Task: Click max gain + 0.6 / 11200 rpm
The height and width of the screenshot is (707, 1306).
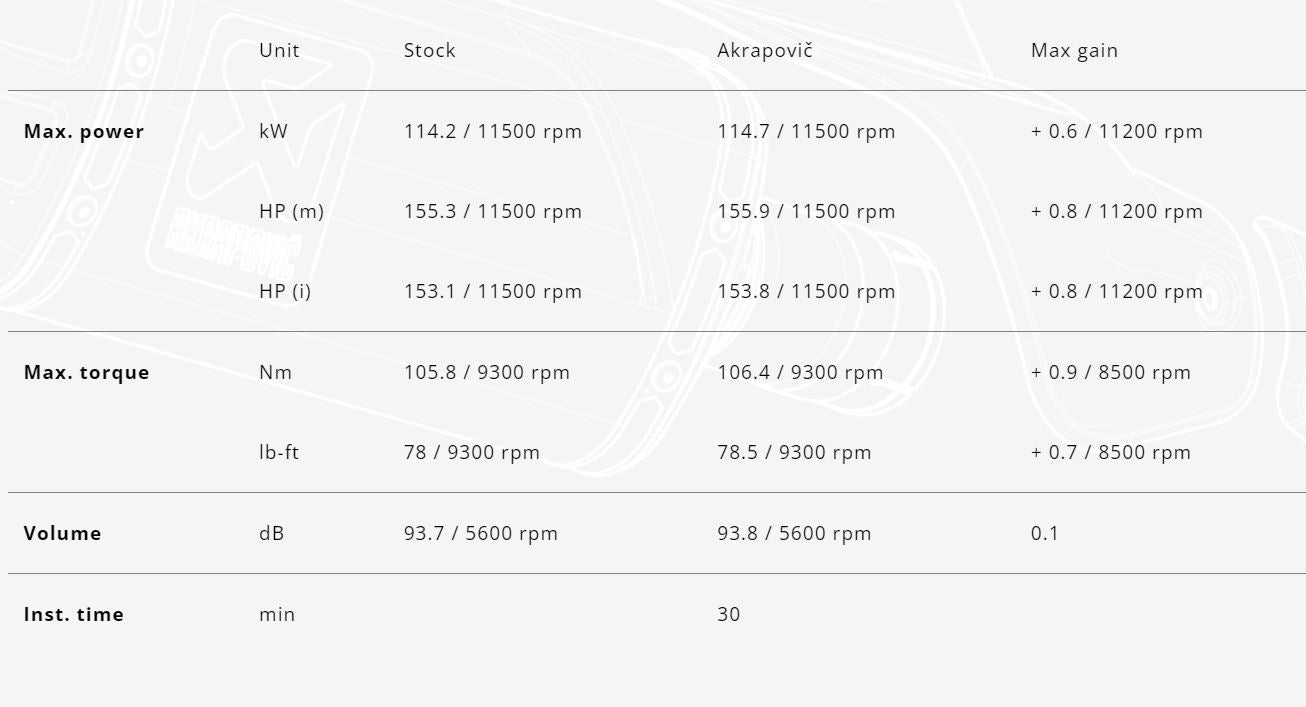Action: [1117, 131]
